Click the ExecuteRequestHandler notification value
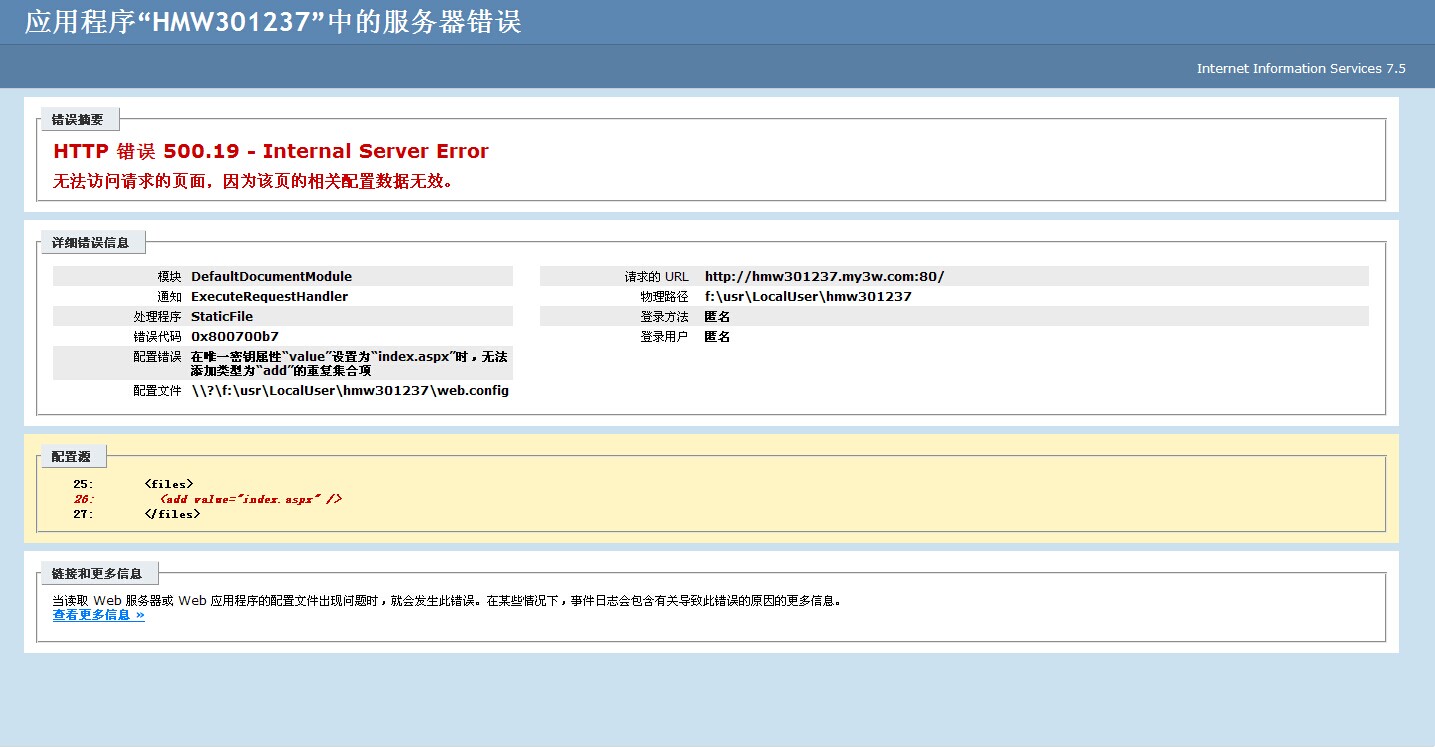The height and width of the screenshot is (747, 1435). (269, 297)
